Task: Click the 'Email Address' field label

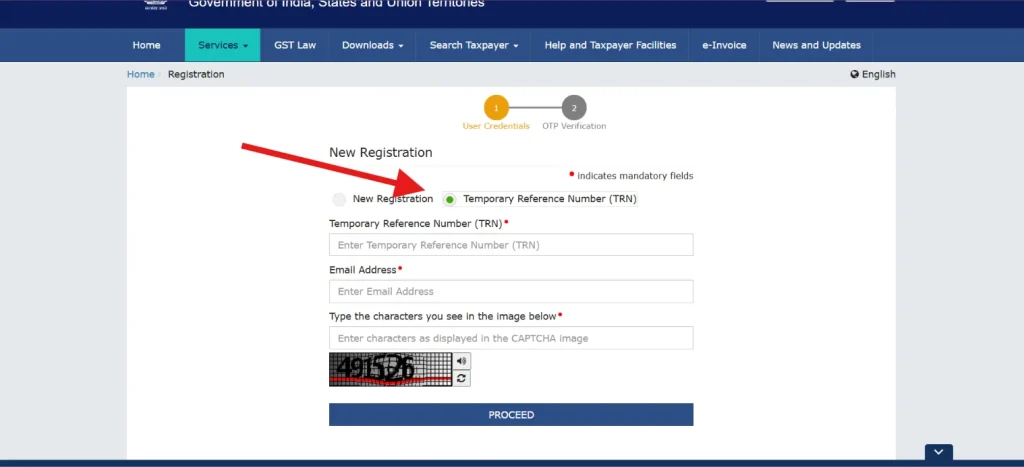Action: coord(362,270)
